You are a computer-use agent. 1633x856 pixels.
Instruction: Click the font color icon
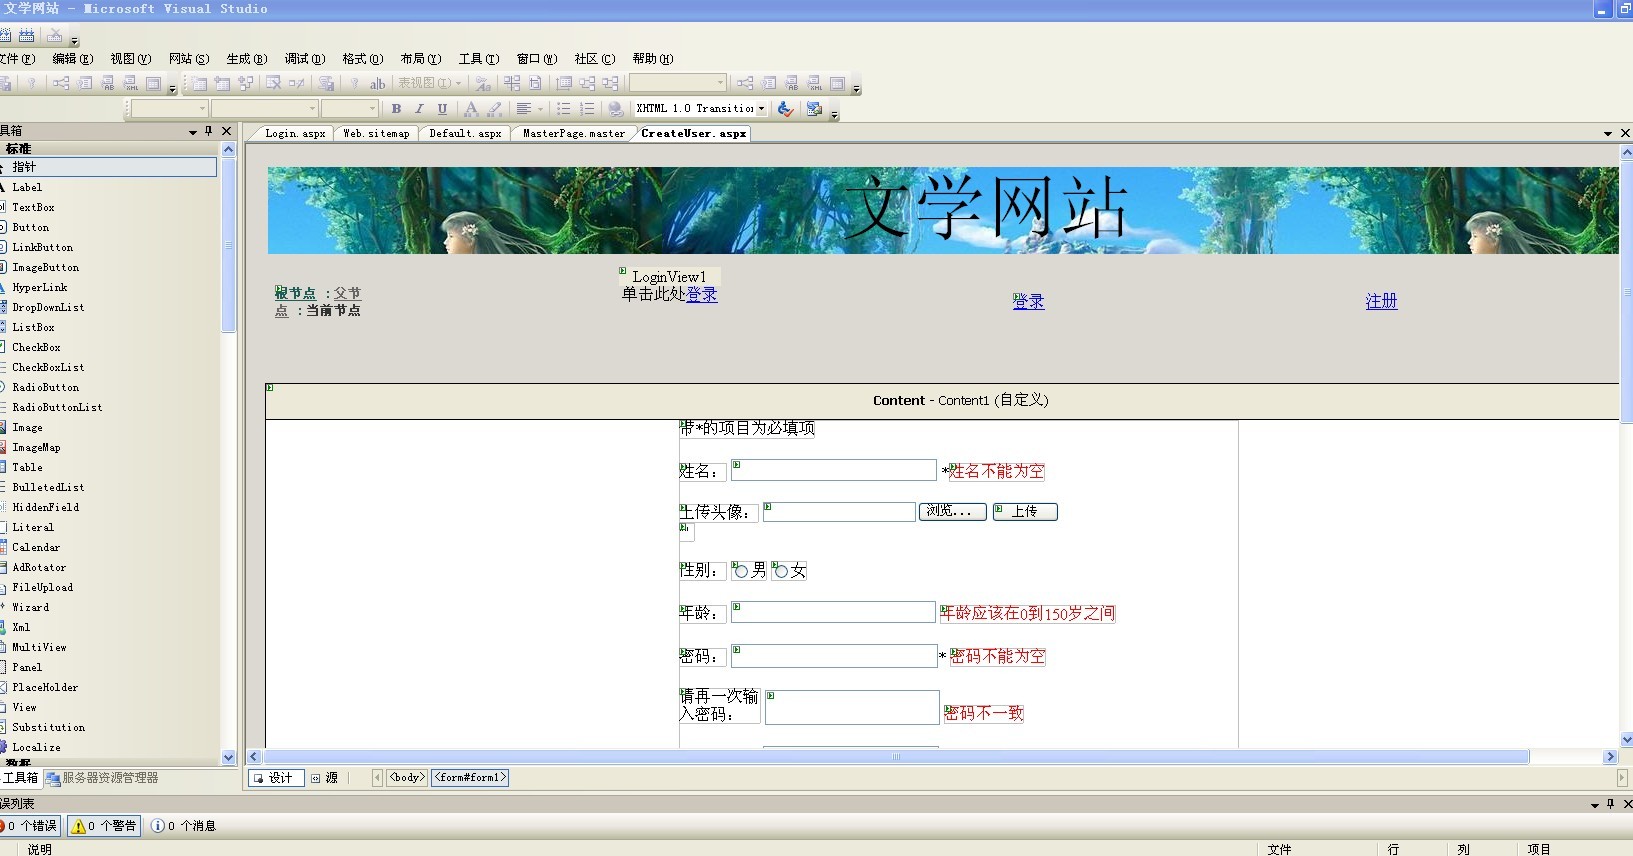(471, 109)
